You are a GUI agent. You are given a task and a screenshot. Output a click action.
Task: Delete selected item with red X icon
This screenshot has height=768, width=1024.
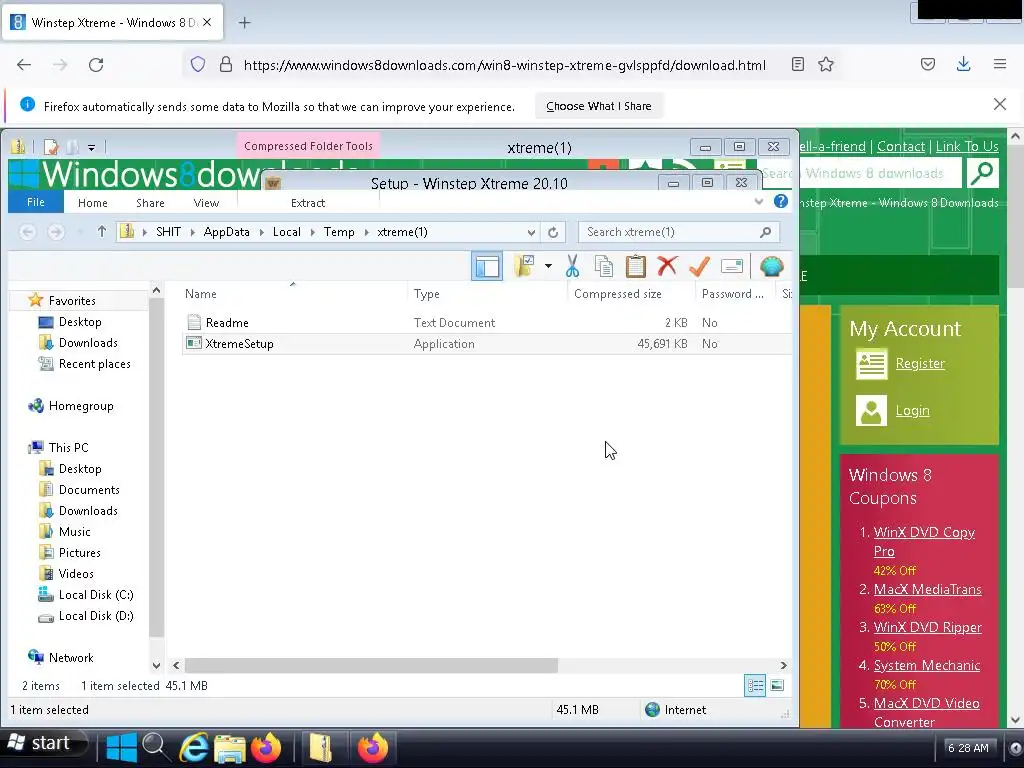tap(667, 266)
